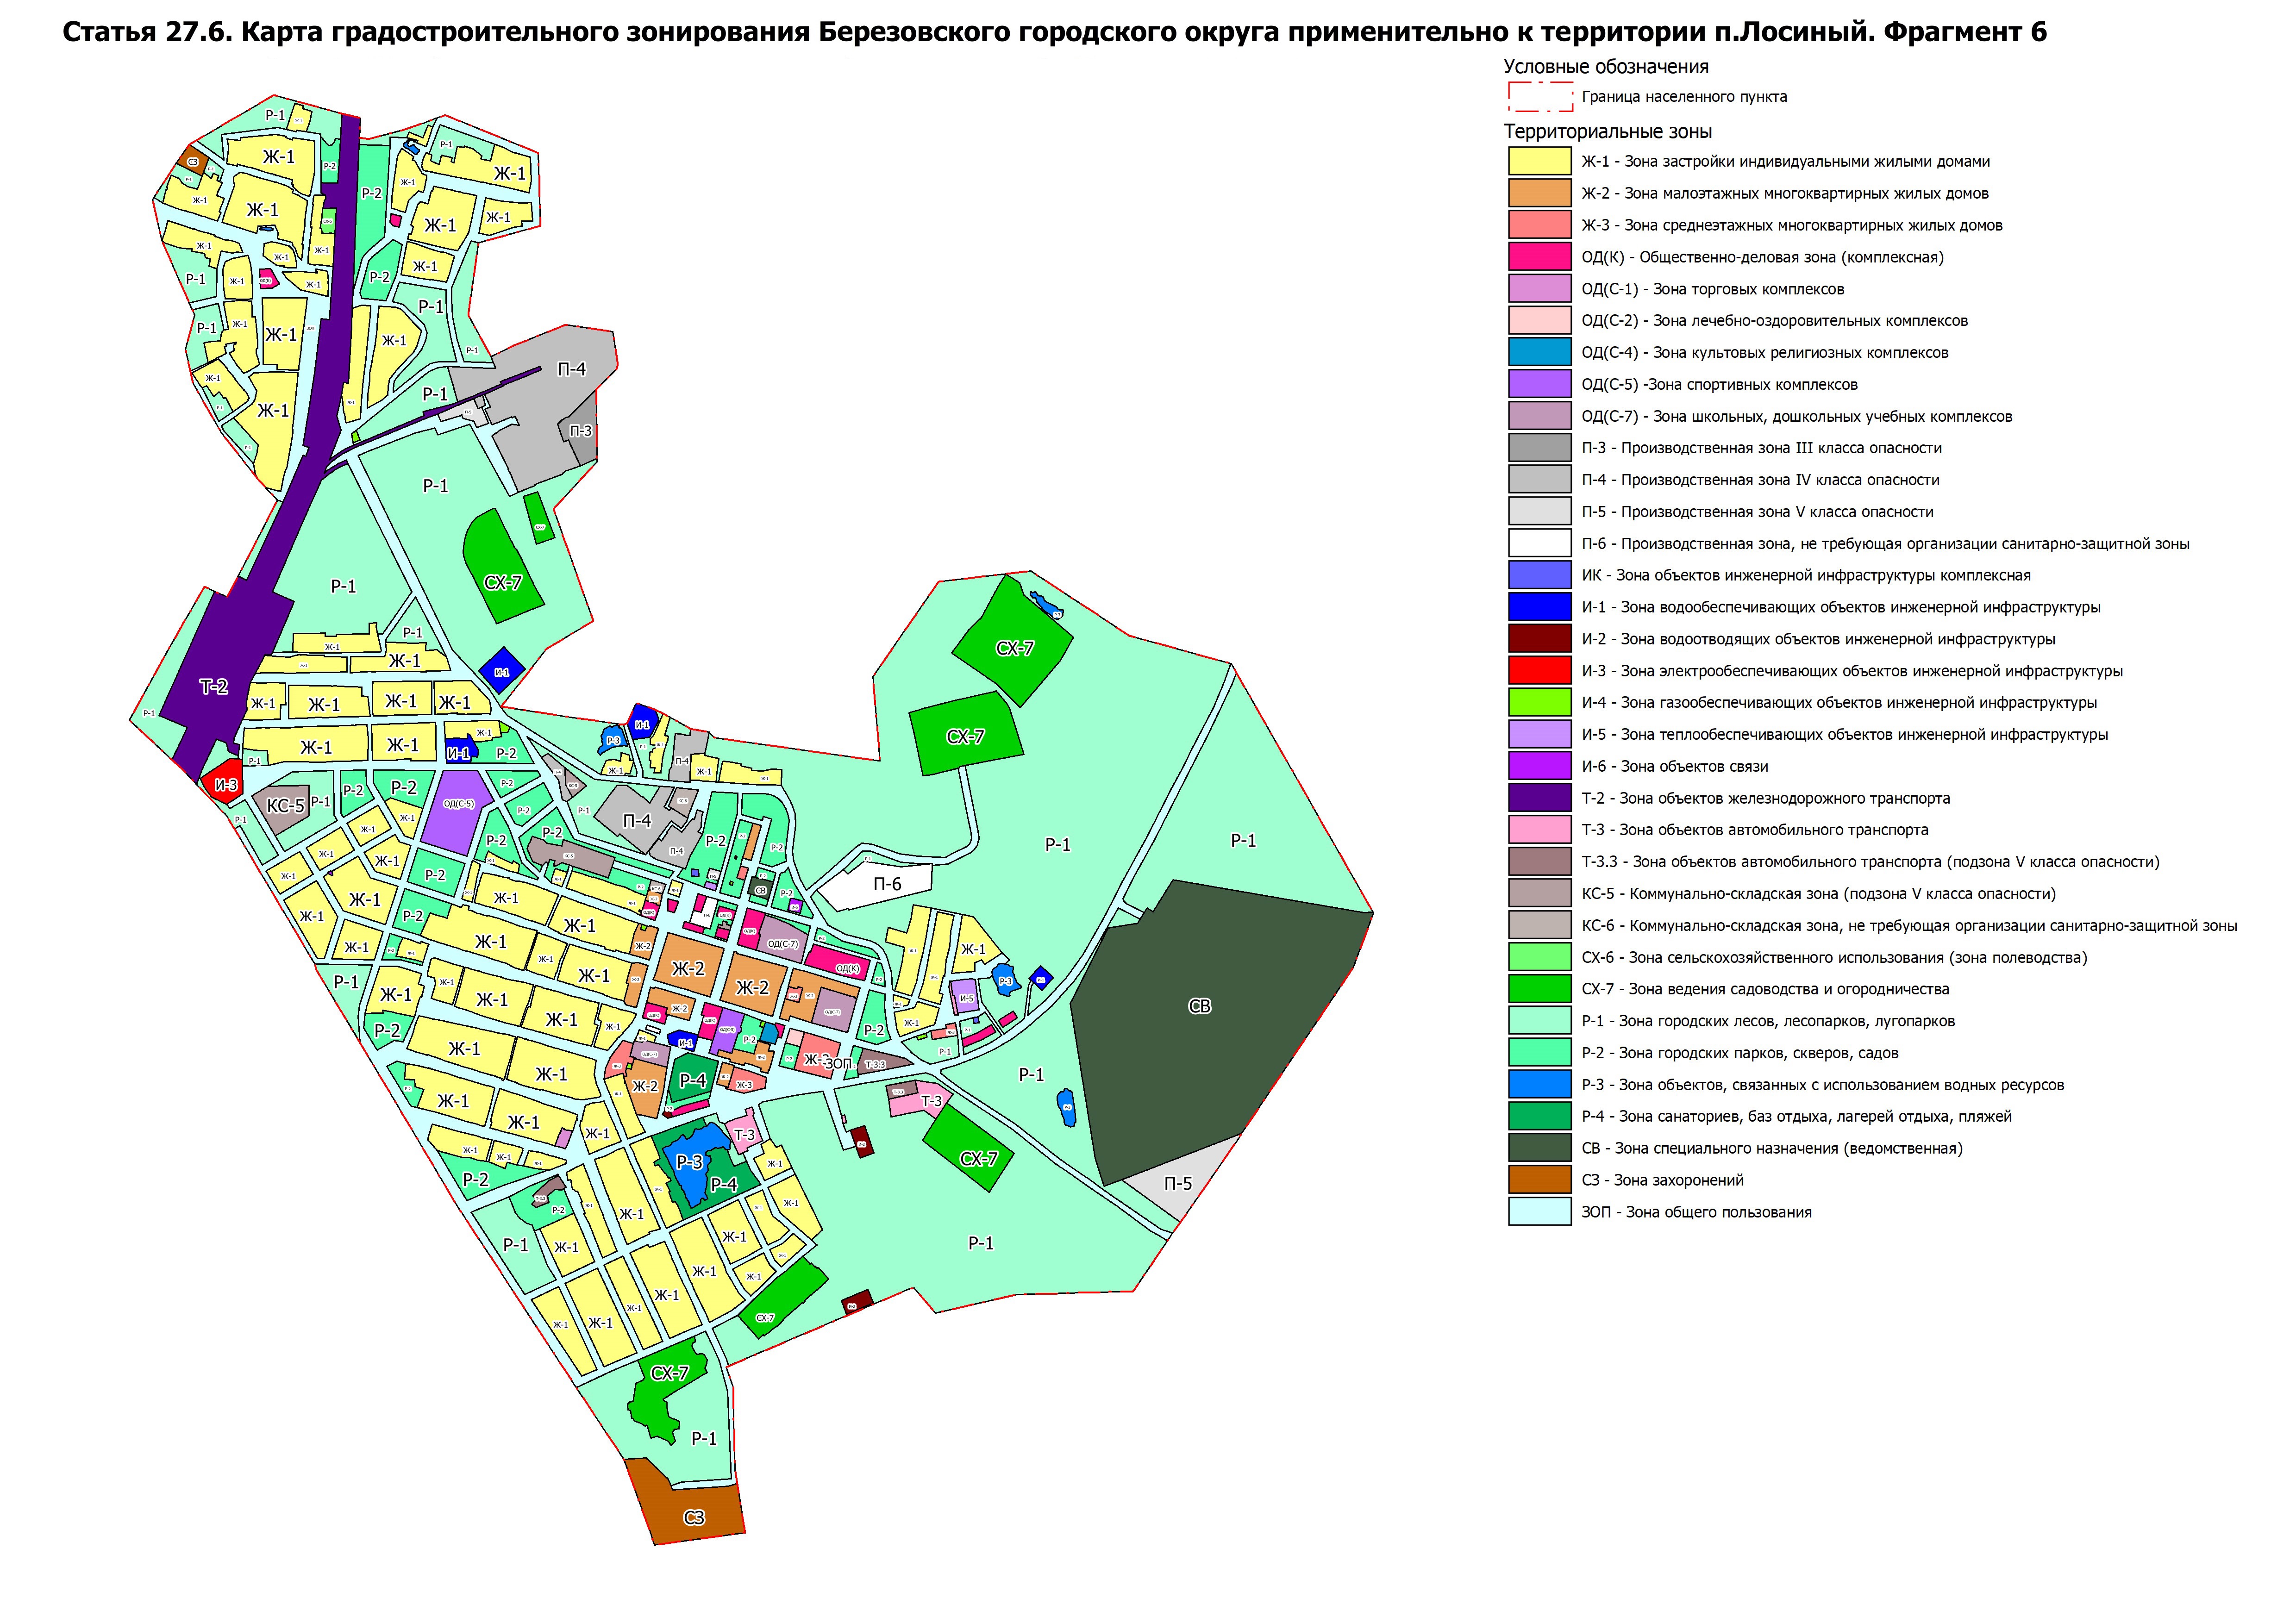Image resolution: width=2296 pixels, height=1623 pixels.
Task: Click the П-5 zone on the map
Action: (x=1177, y=1184)
